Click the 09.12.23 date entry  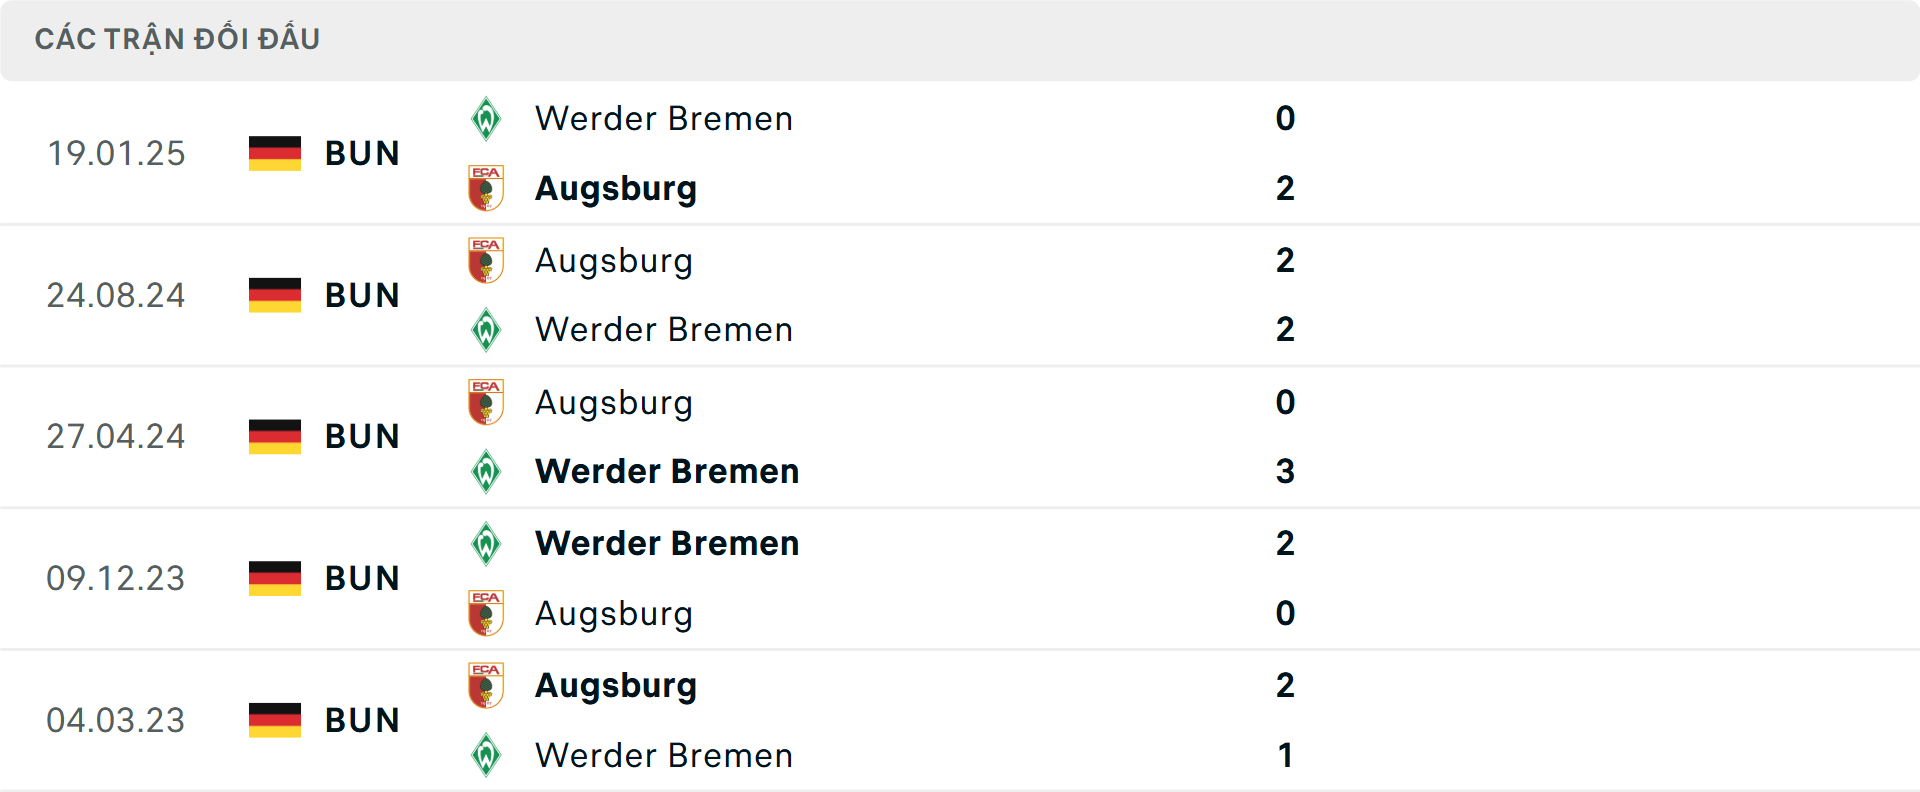click(x=116, y=578)
